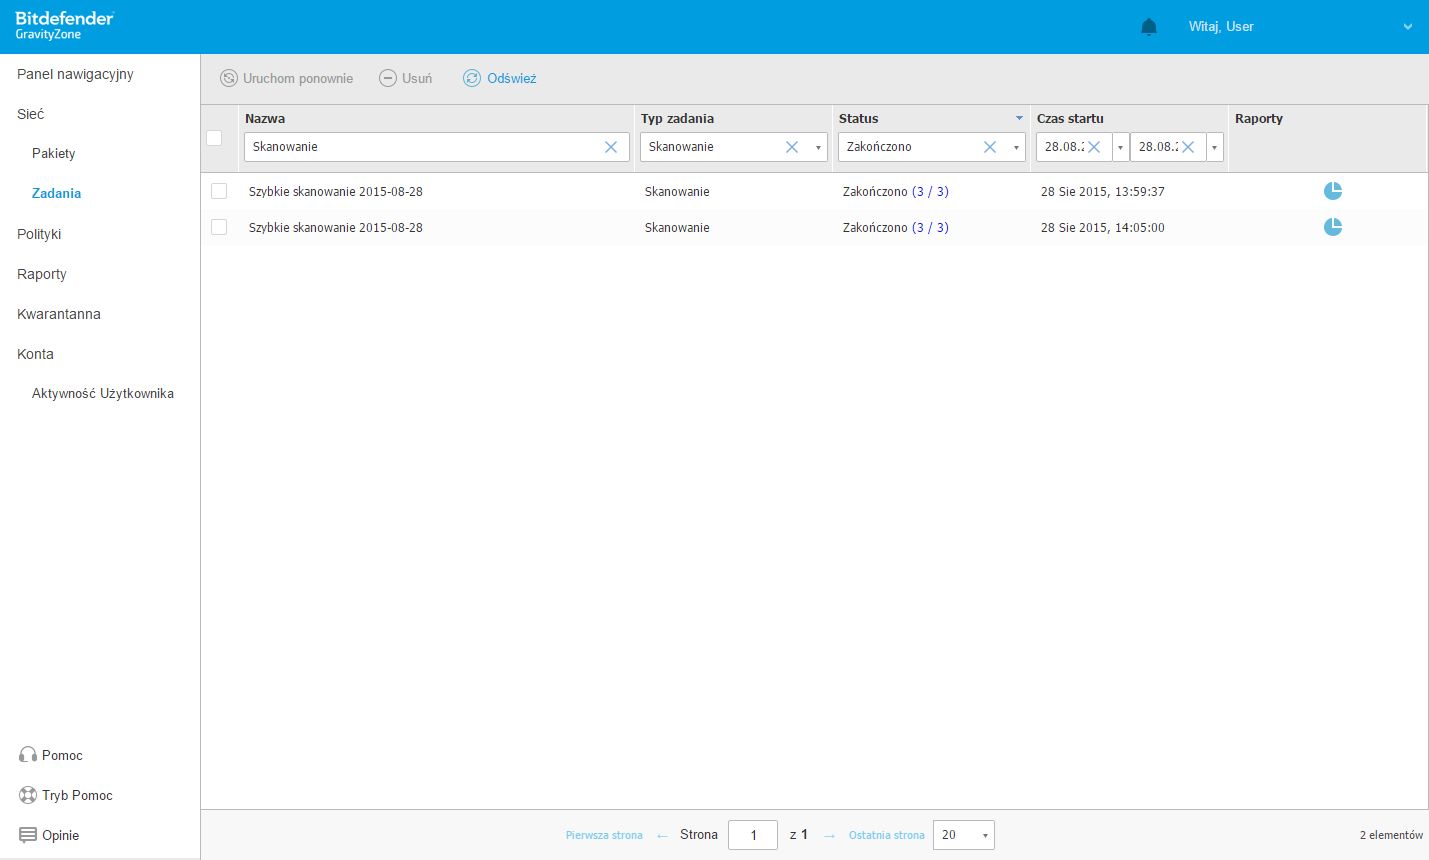The height and width of the screenshot is (860, 1429).
Task: Toggle the sort arrow on Status column
Action: [1019, 118]
